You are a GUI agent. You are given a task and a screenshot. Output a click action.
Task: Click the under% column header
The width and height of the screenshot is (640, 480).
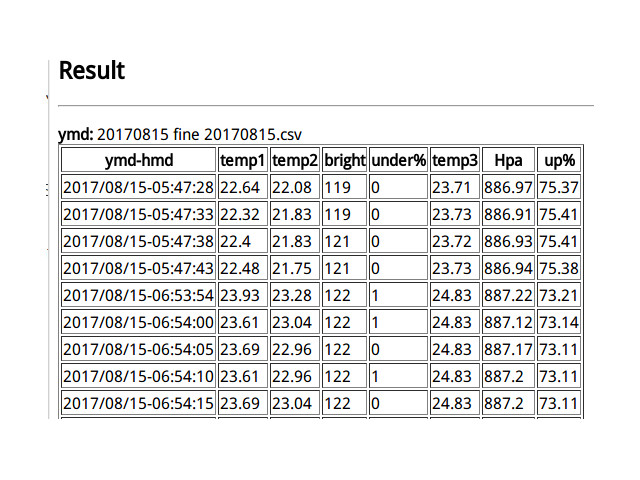pyautogui.click(x=398, y=160)
